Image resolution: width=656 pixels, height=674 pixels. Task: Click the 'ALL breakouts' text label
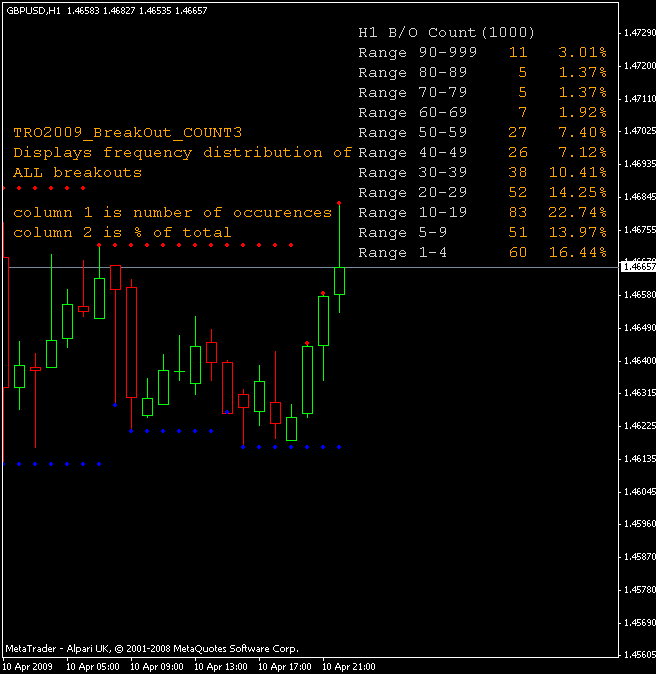(x=77, y=172)
